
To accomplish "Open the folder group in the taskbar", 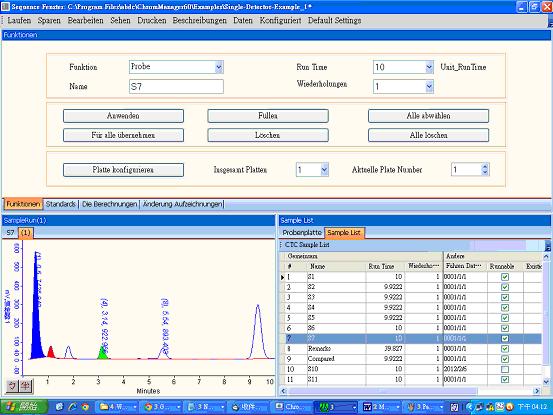I will (x=118, y=407).
